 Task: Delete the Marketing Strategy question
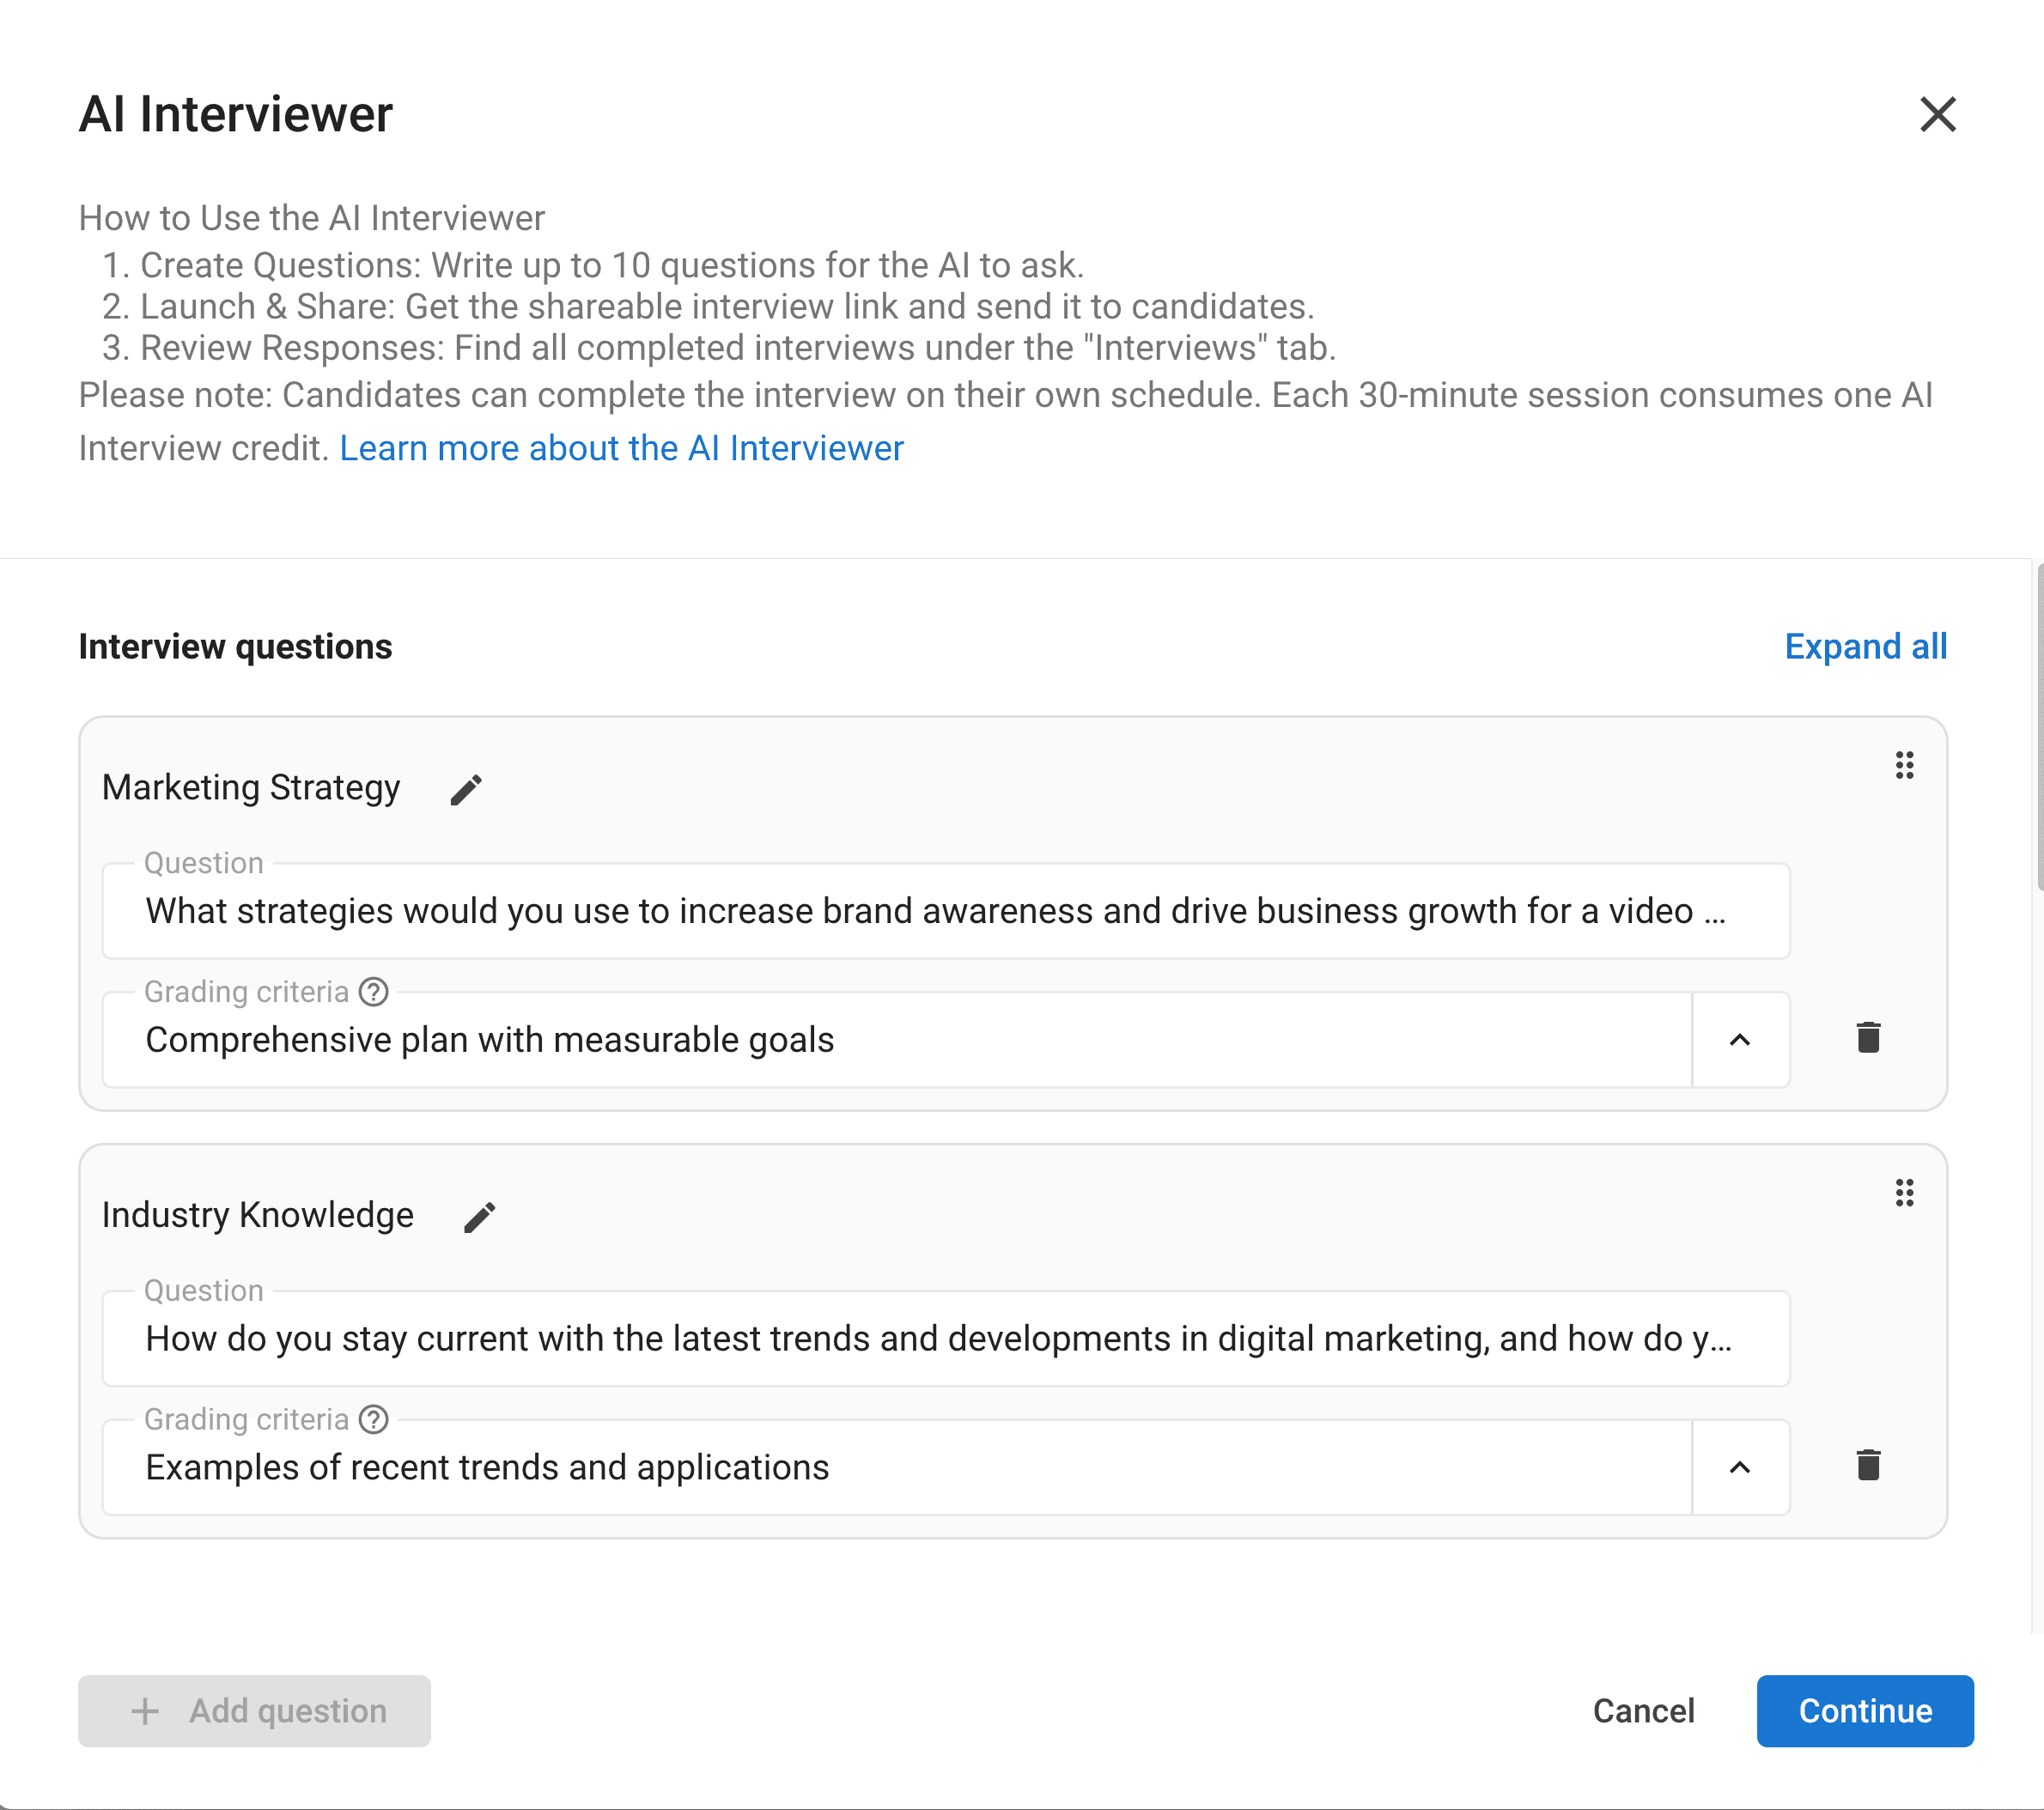pos(1868,1037)
